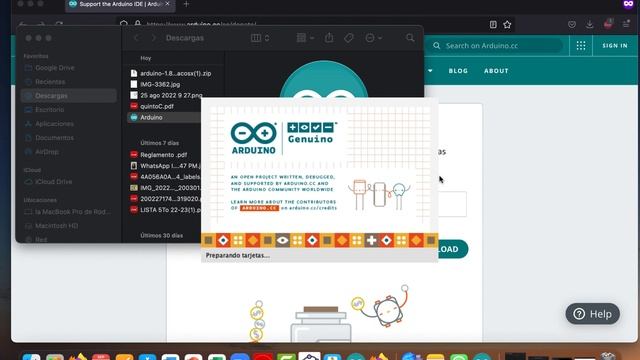The image size is (640, 360).
Task: Select AirDrop in Finder sidebar
Action: [x=68, y=151]
